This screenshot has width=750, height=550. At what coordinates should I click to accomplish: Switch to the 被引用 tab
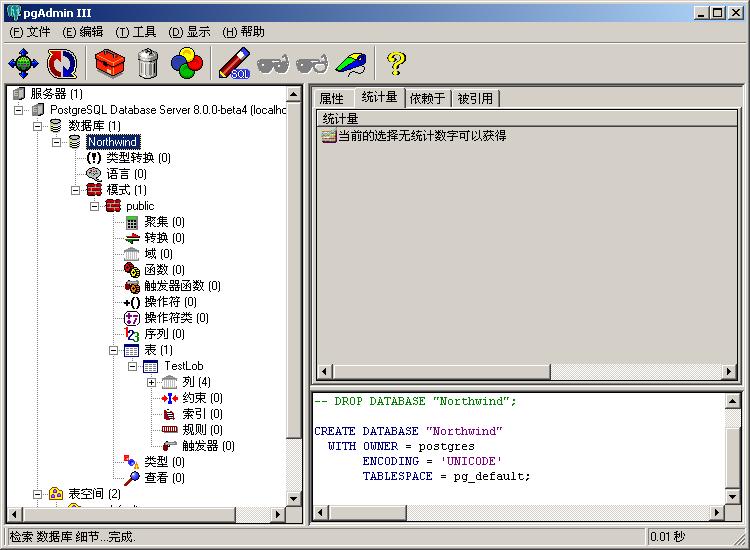[475, 99]
